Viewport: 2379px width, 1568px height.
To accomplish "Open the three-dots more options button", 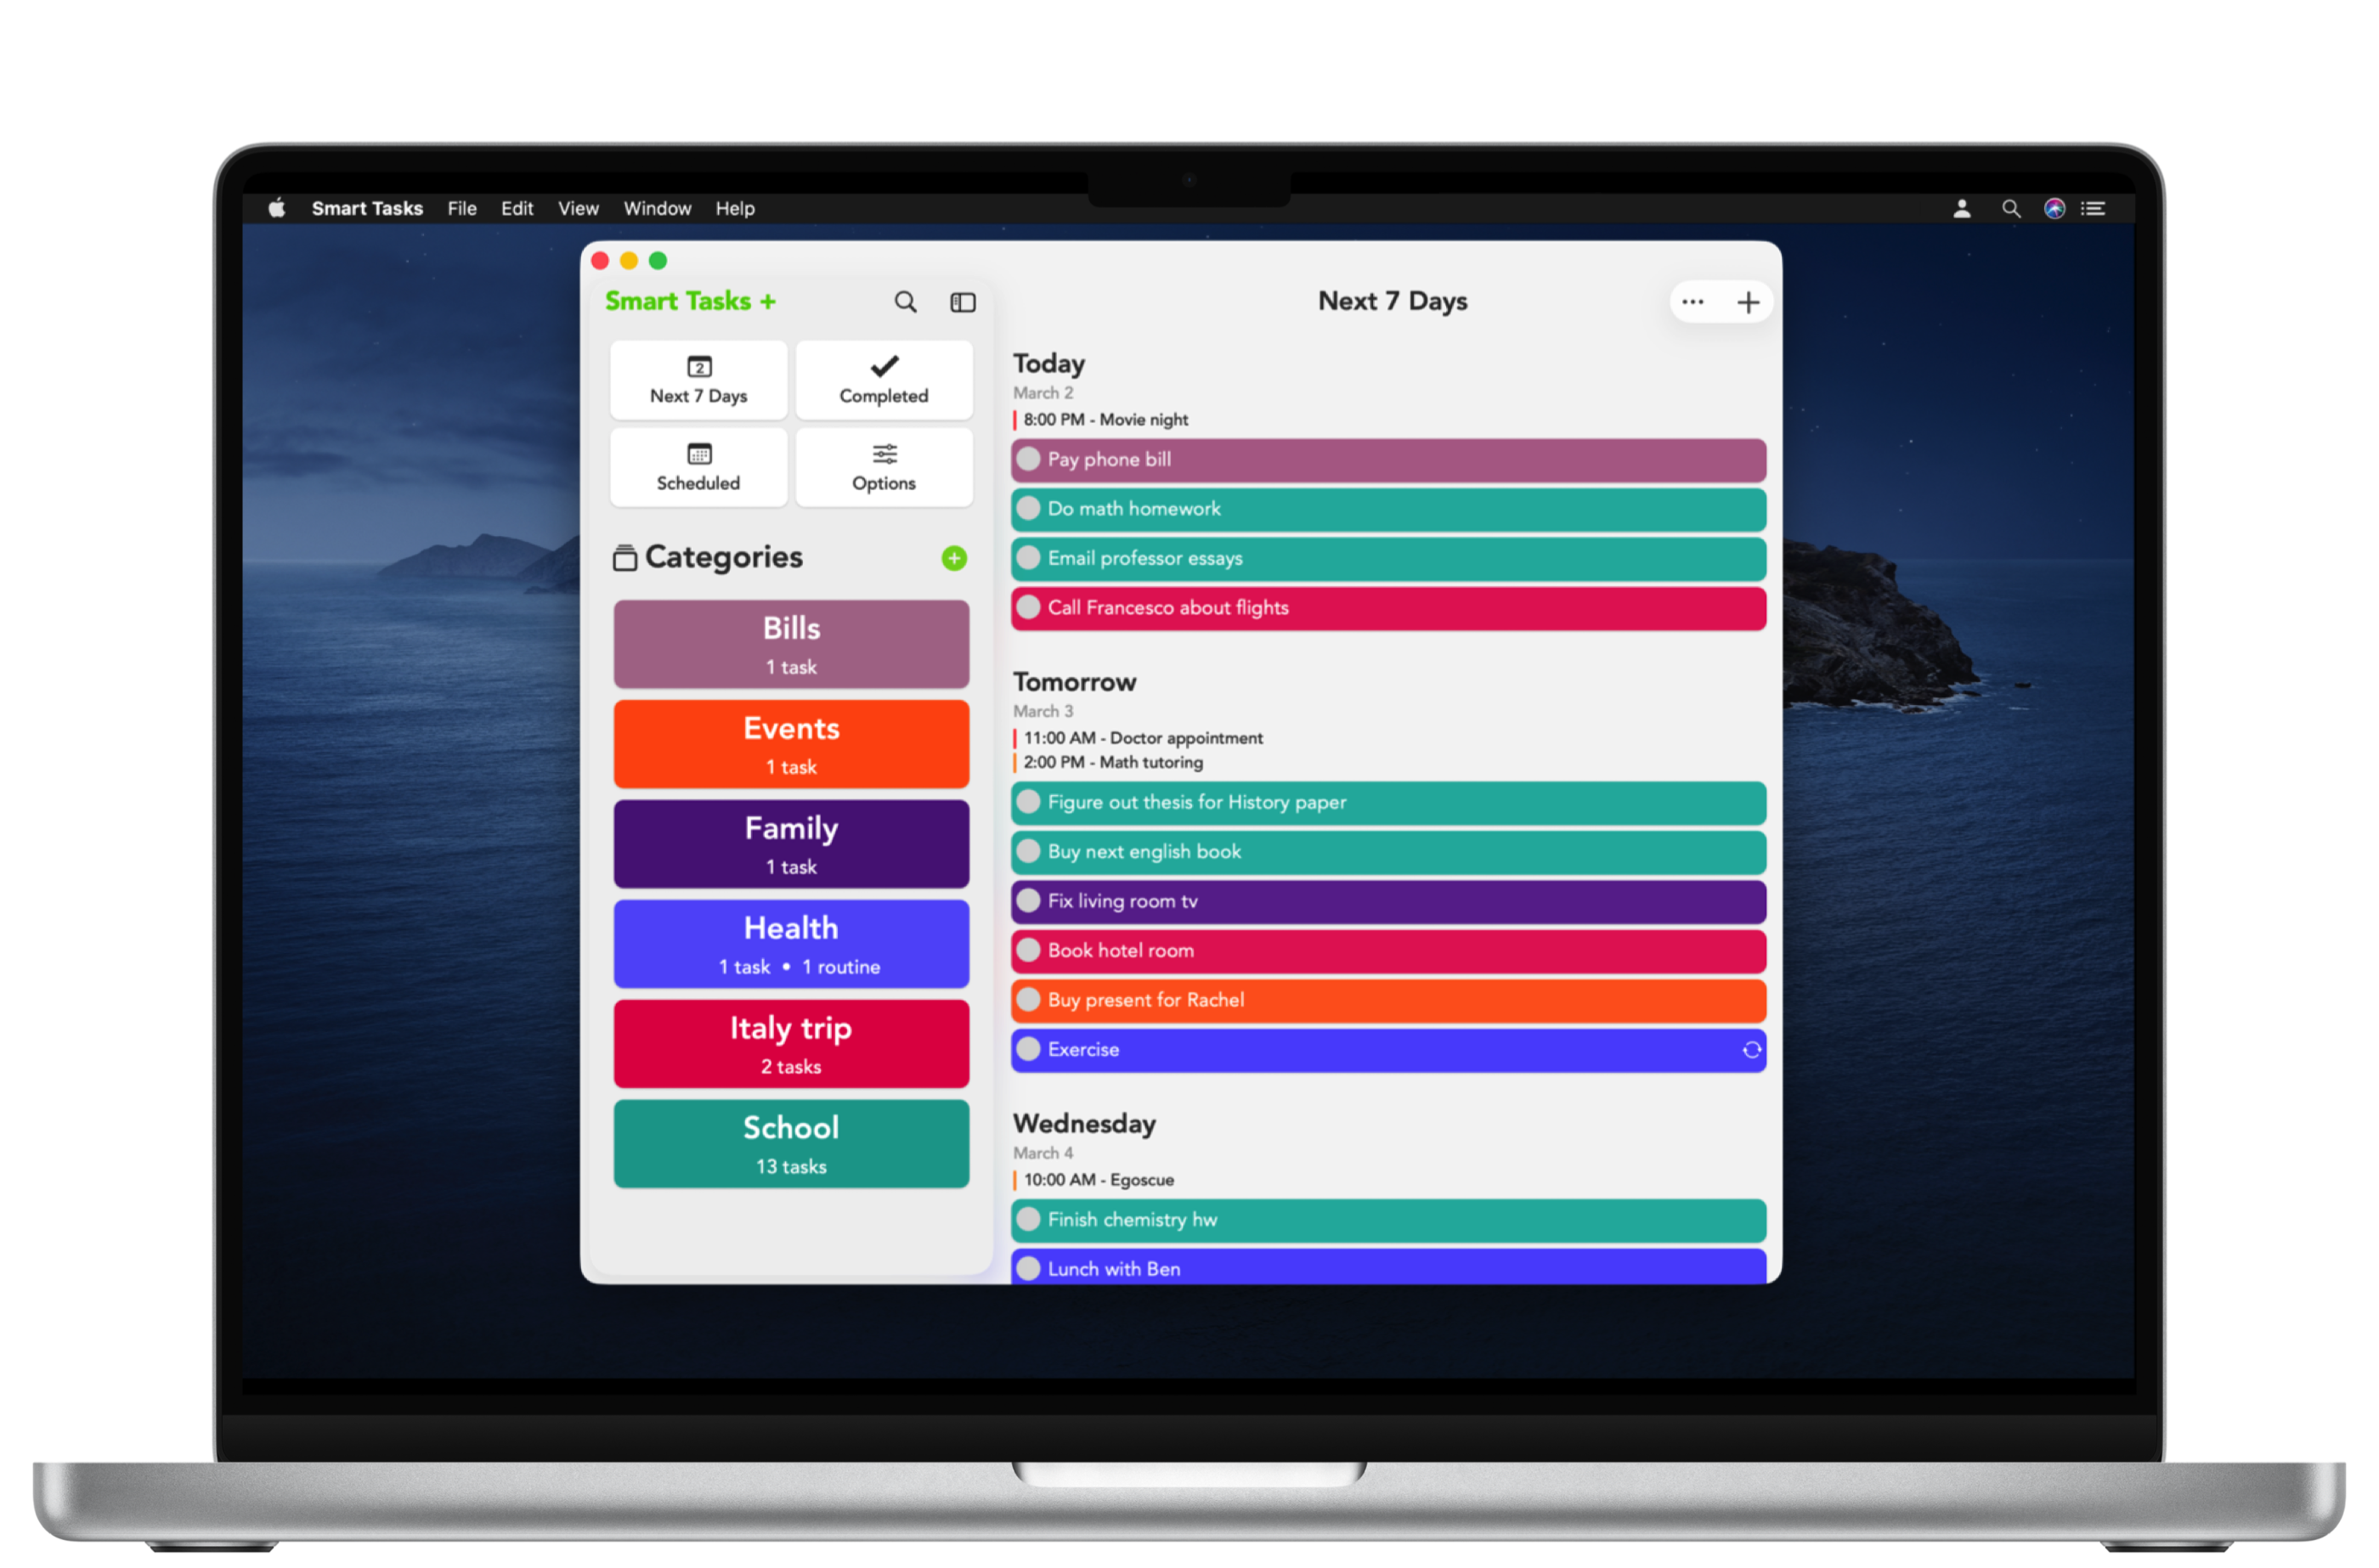I will 1692,302.
